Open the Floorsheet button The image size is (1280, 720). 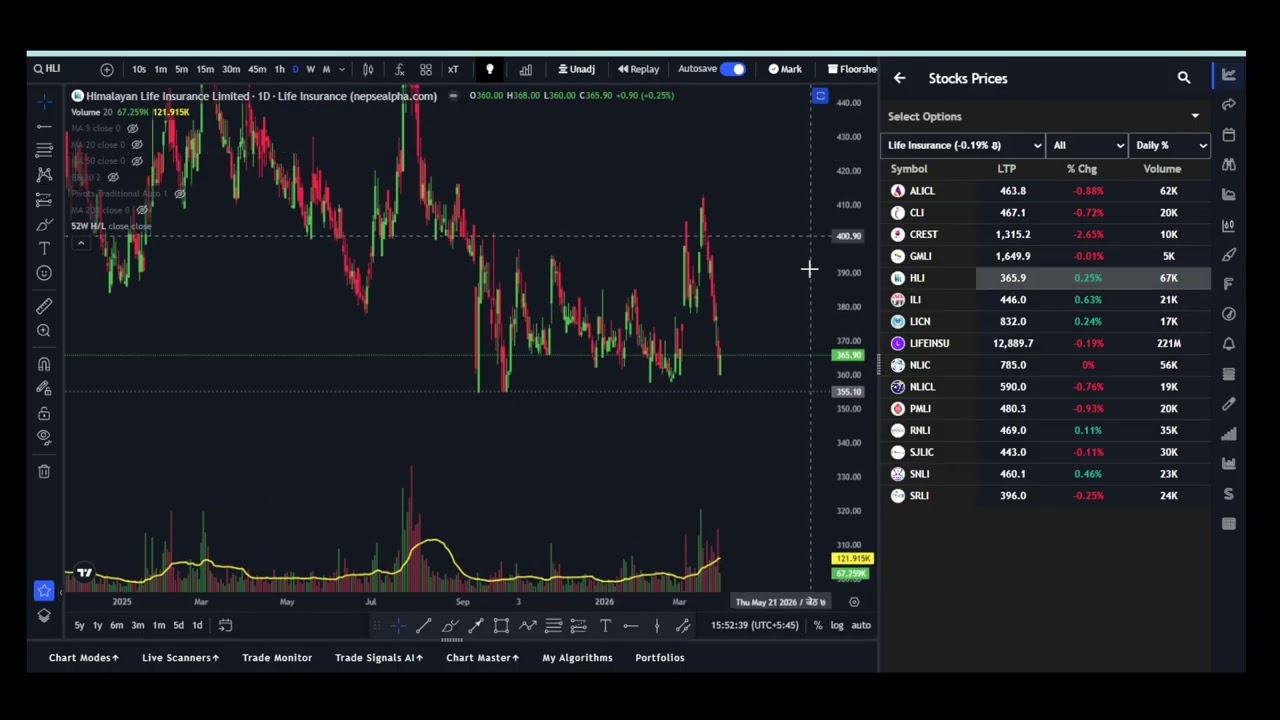[852, 69]
